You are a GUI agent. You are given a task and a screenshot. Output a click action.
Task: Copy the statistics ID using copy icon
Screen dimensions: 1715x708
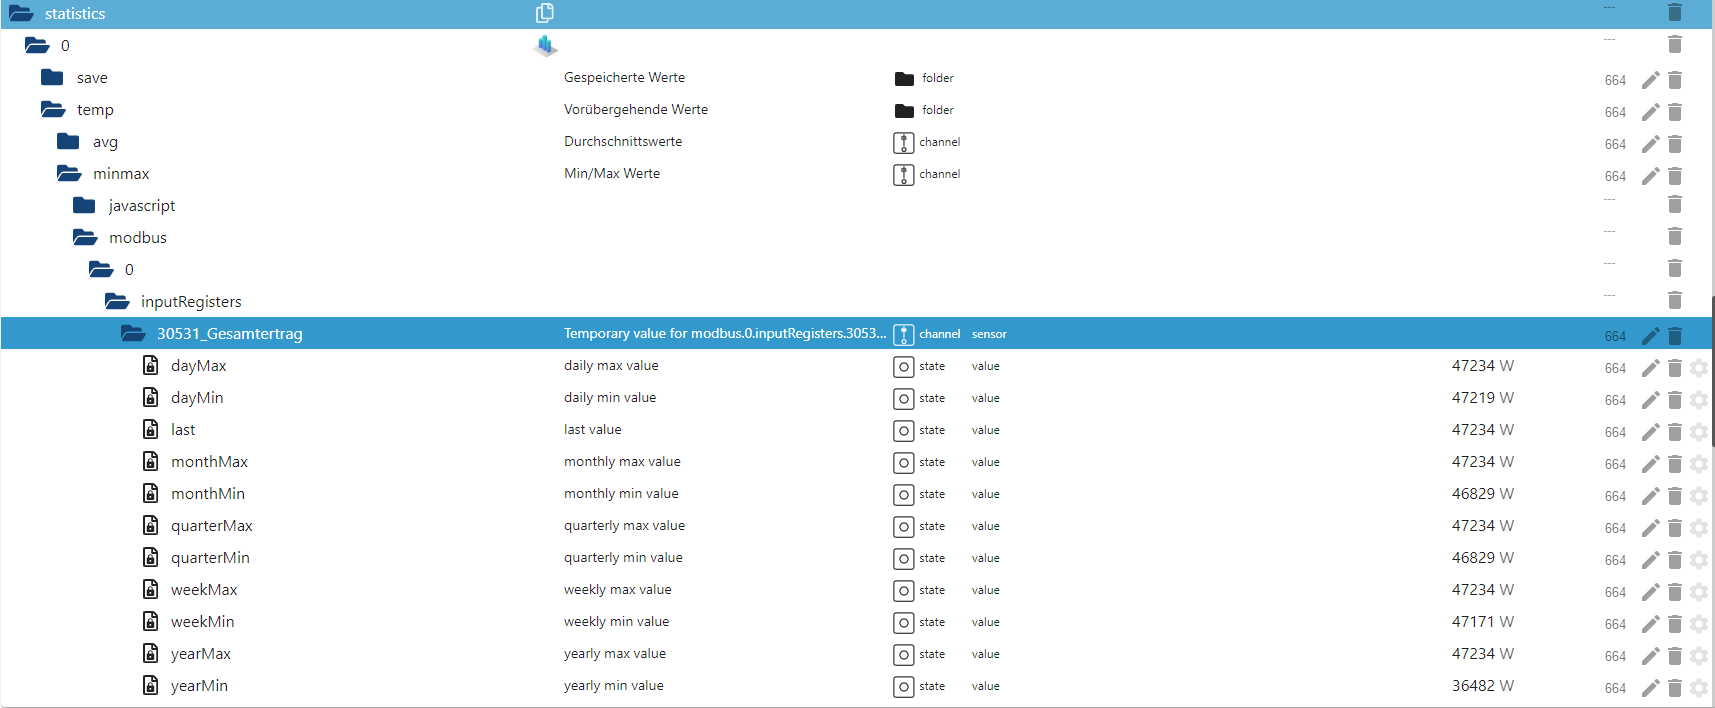(x=545, y=13)
